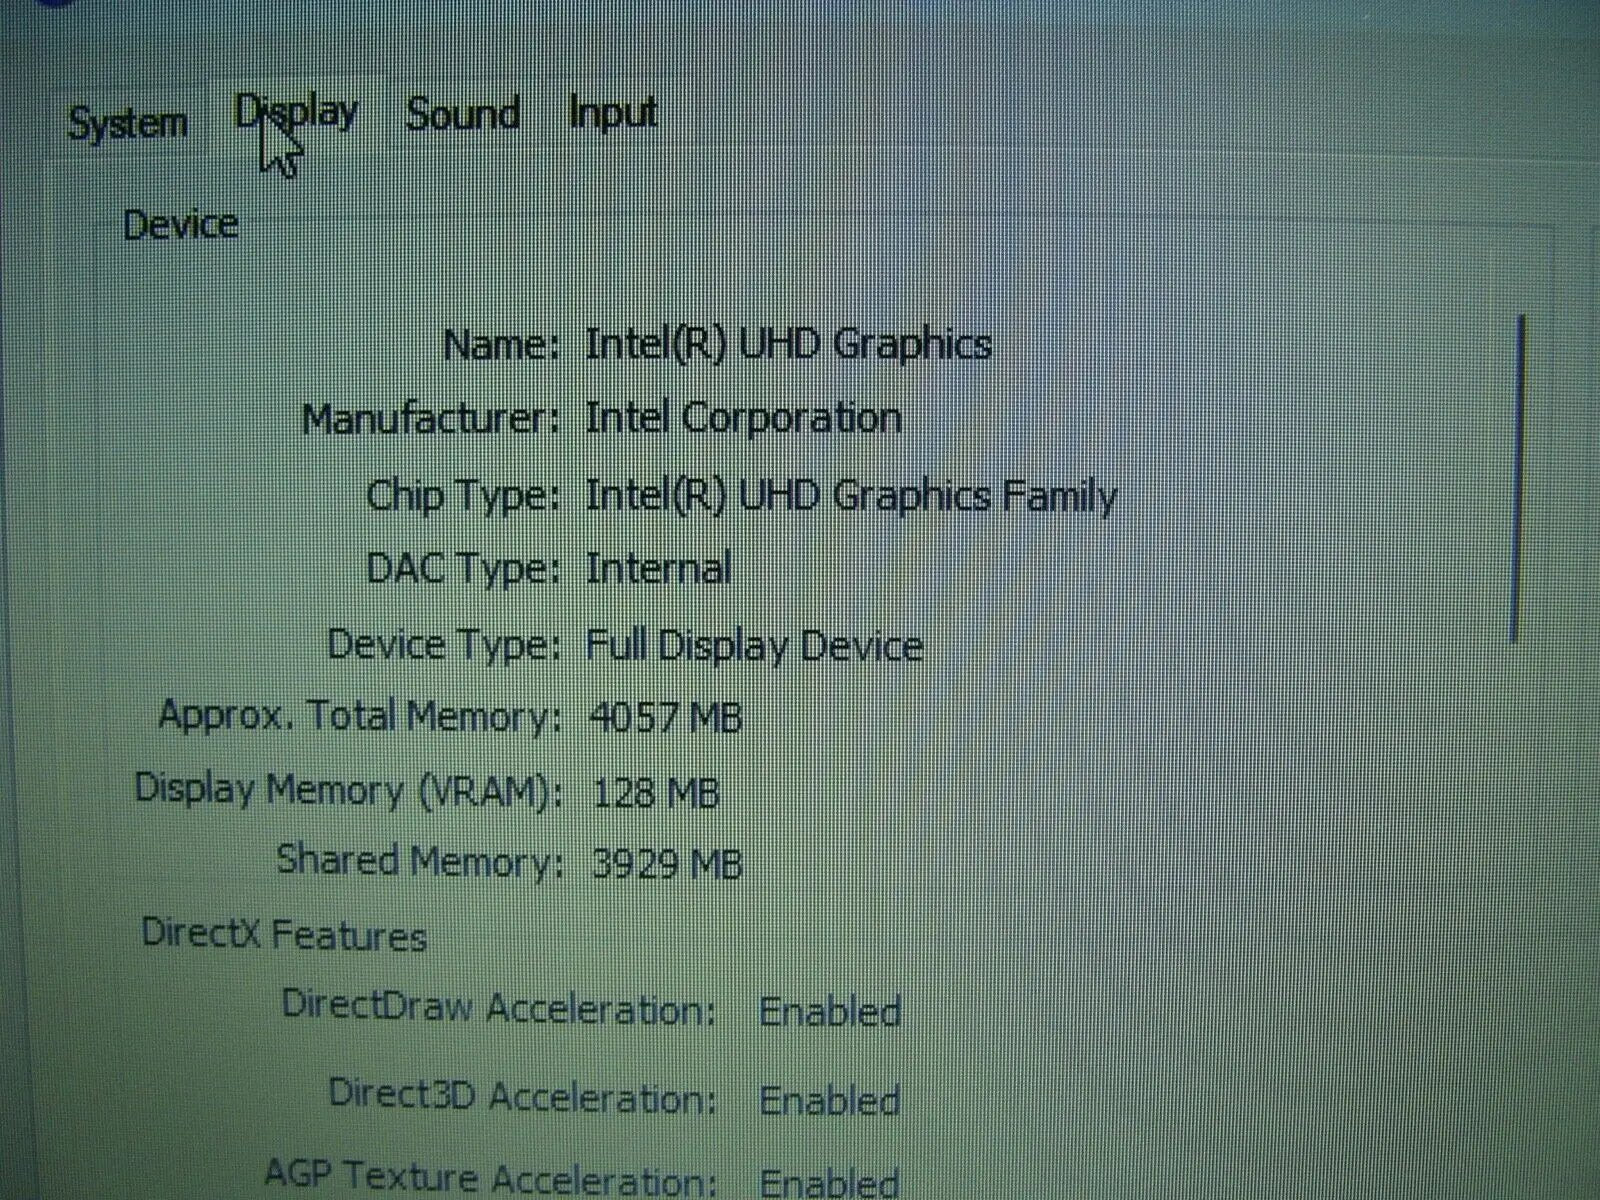Select the Name value Intel(R) UHD Graphics
This screenshot has height=1200, width=1600.
788,344
